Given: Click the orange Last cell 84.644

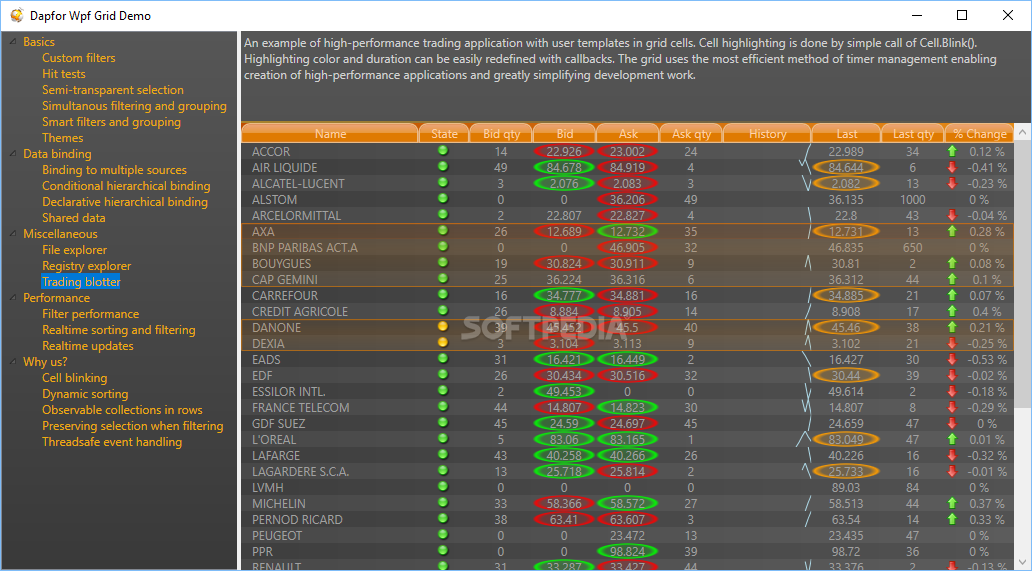Looking at the screenshot, I should click(x=846, y=168).
